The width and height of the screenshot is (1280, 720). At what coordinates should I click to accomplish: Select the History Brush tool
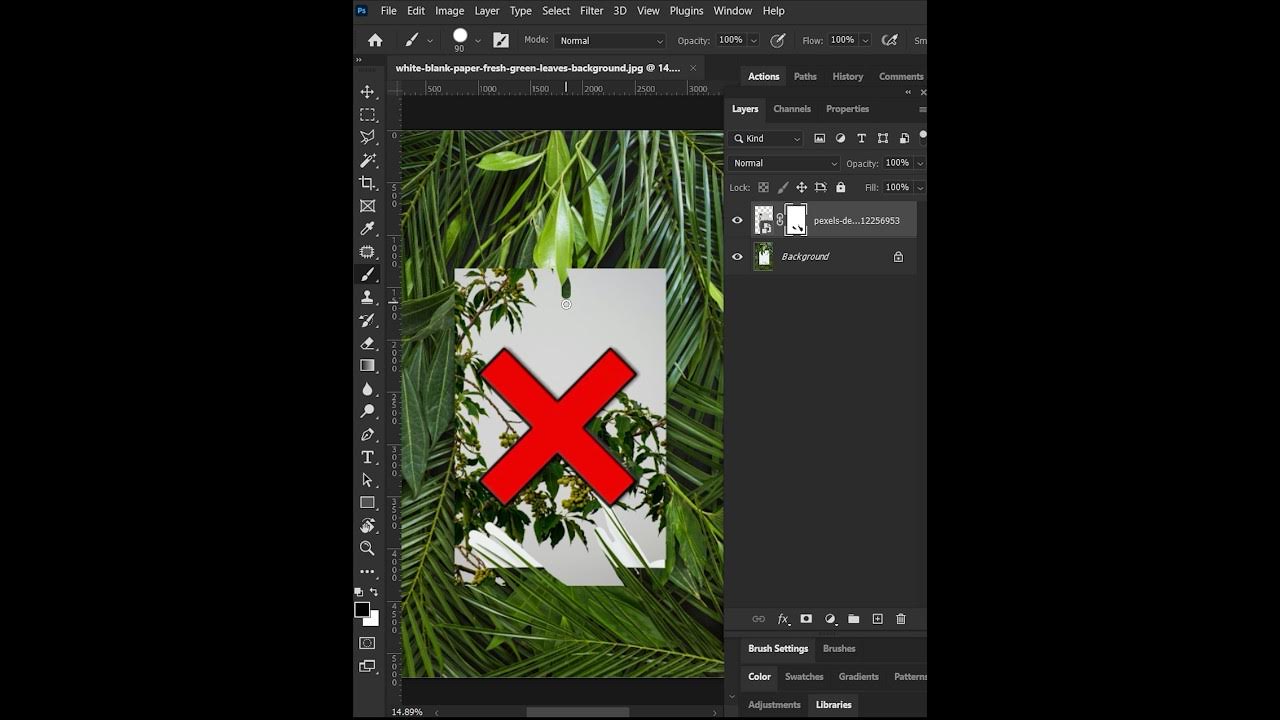point(367,320)
